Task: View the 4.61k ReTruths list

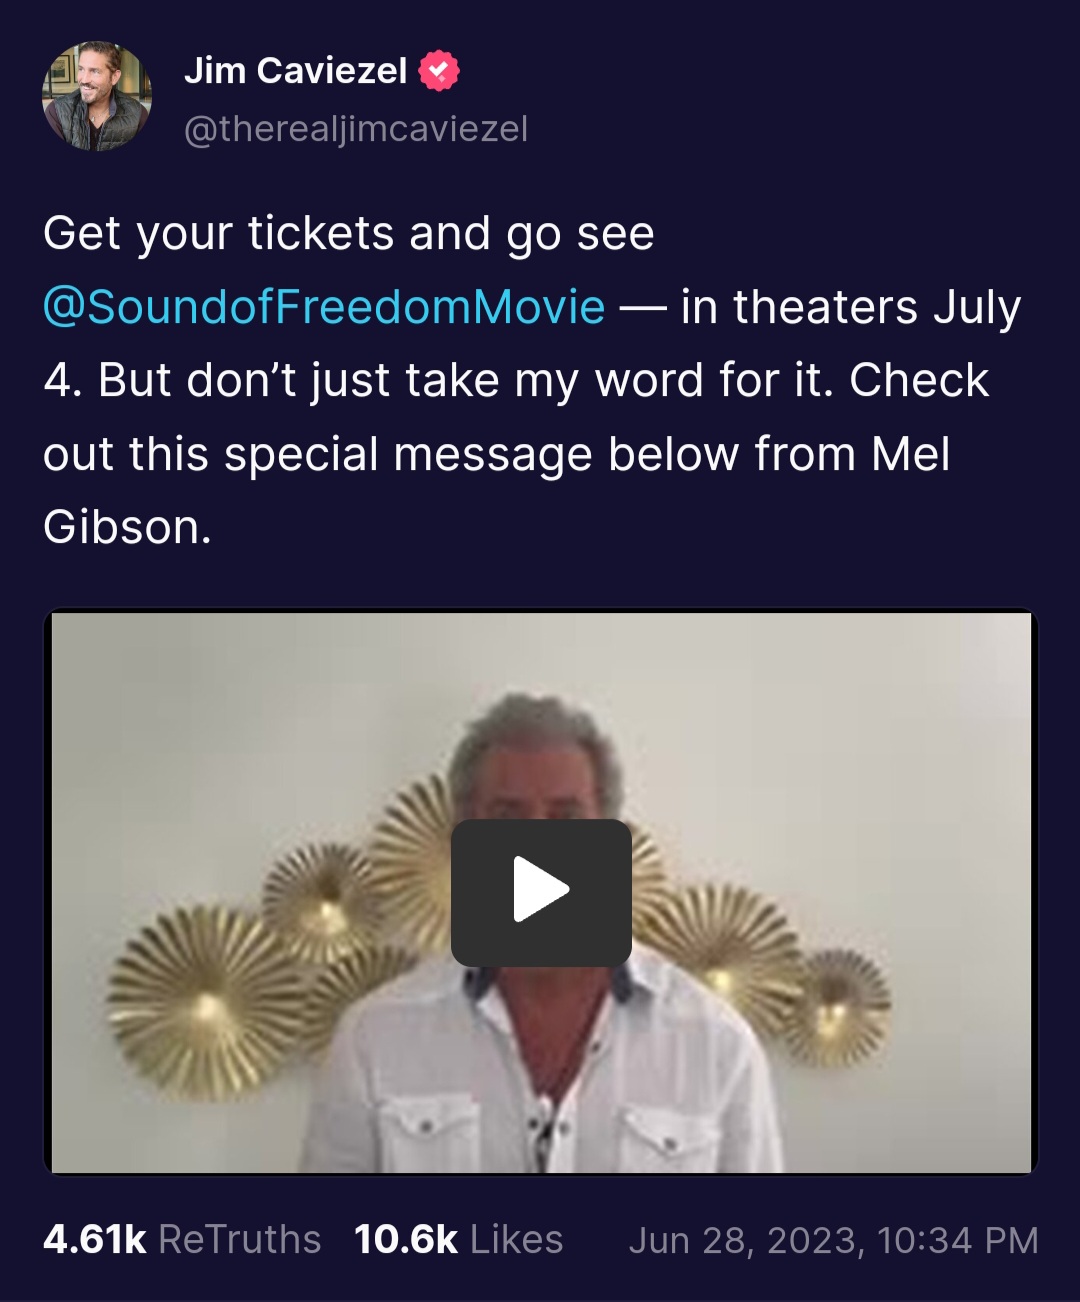Action: (x=182, y=1240)
